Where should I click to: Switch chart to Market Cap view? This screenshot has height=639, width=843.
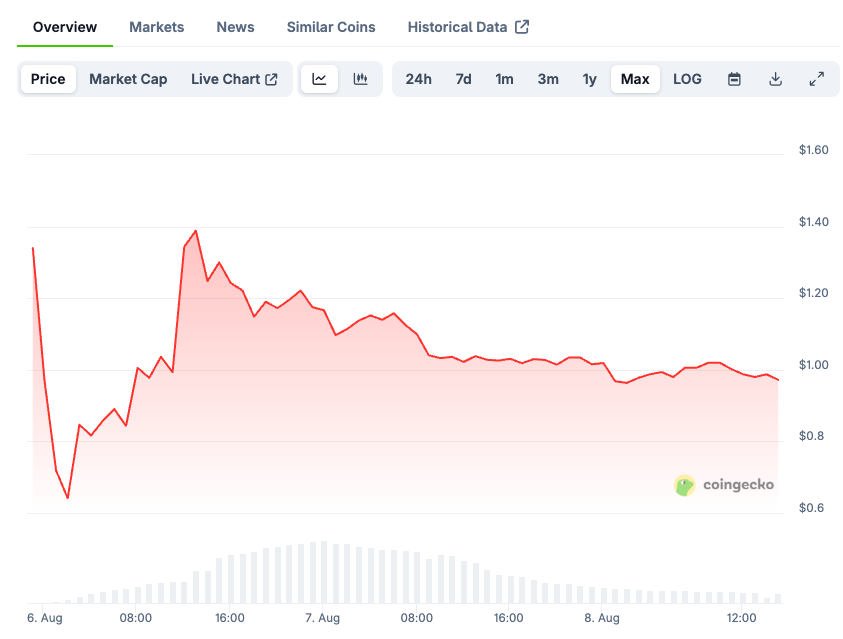[128, 78]
